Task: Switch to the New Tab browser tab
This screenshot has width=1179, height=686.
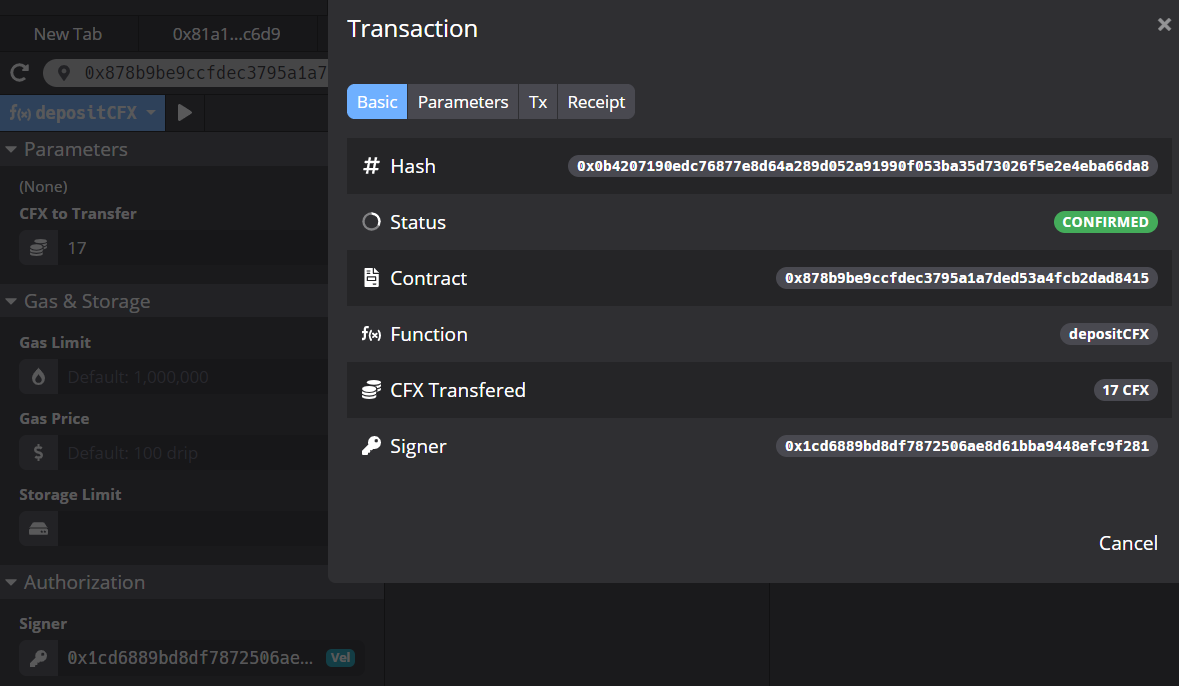Action: pyautogui.click(x=68, y=34)
